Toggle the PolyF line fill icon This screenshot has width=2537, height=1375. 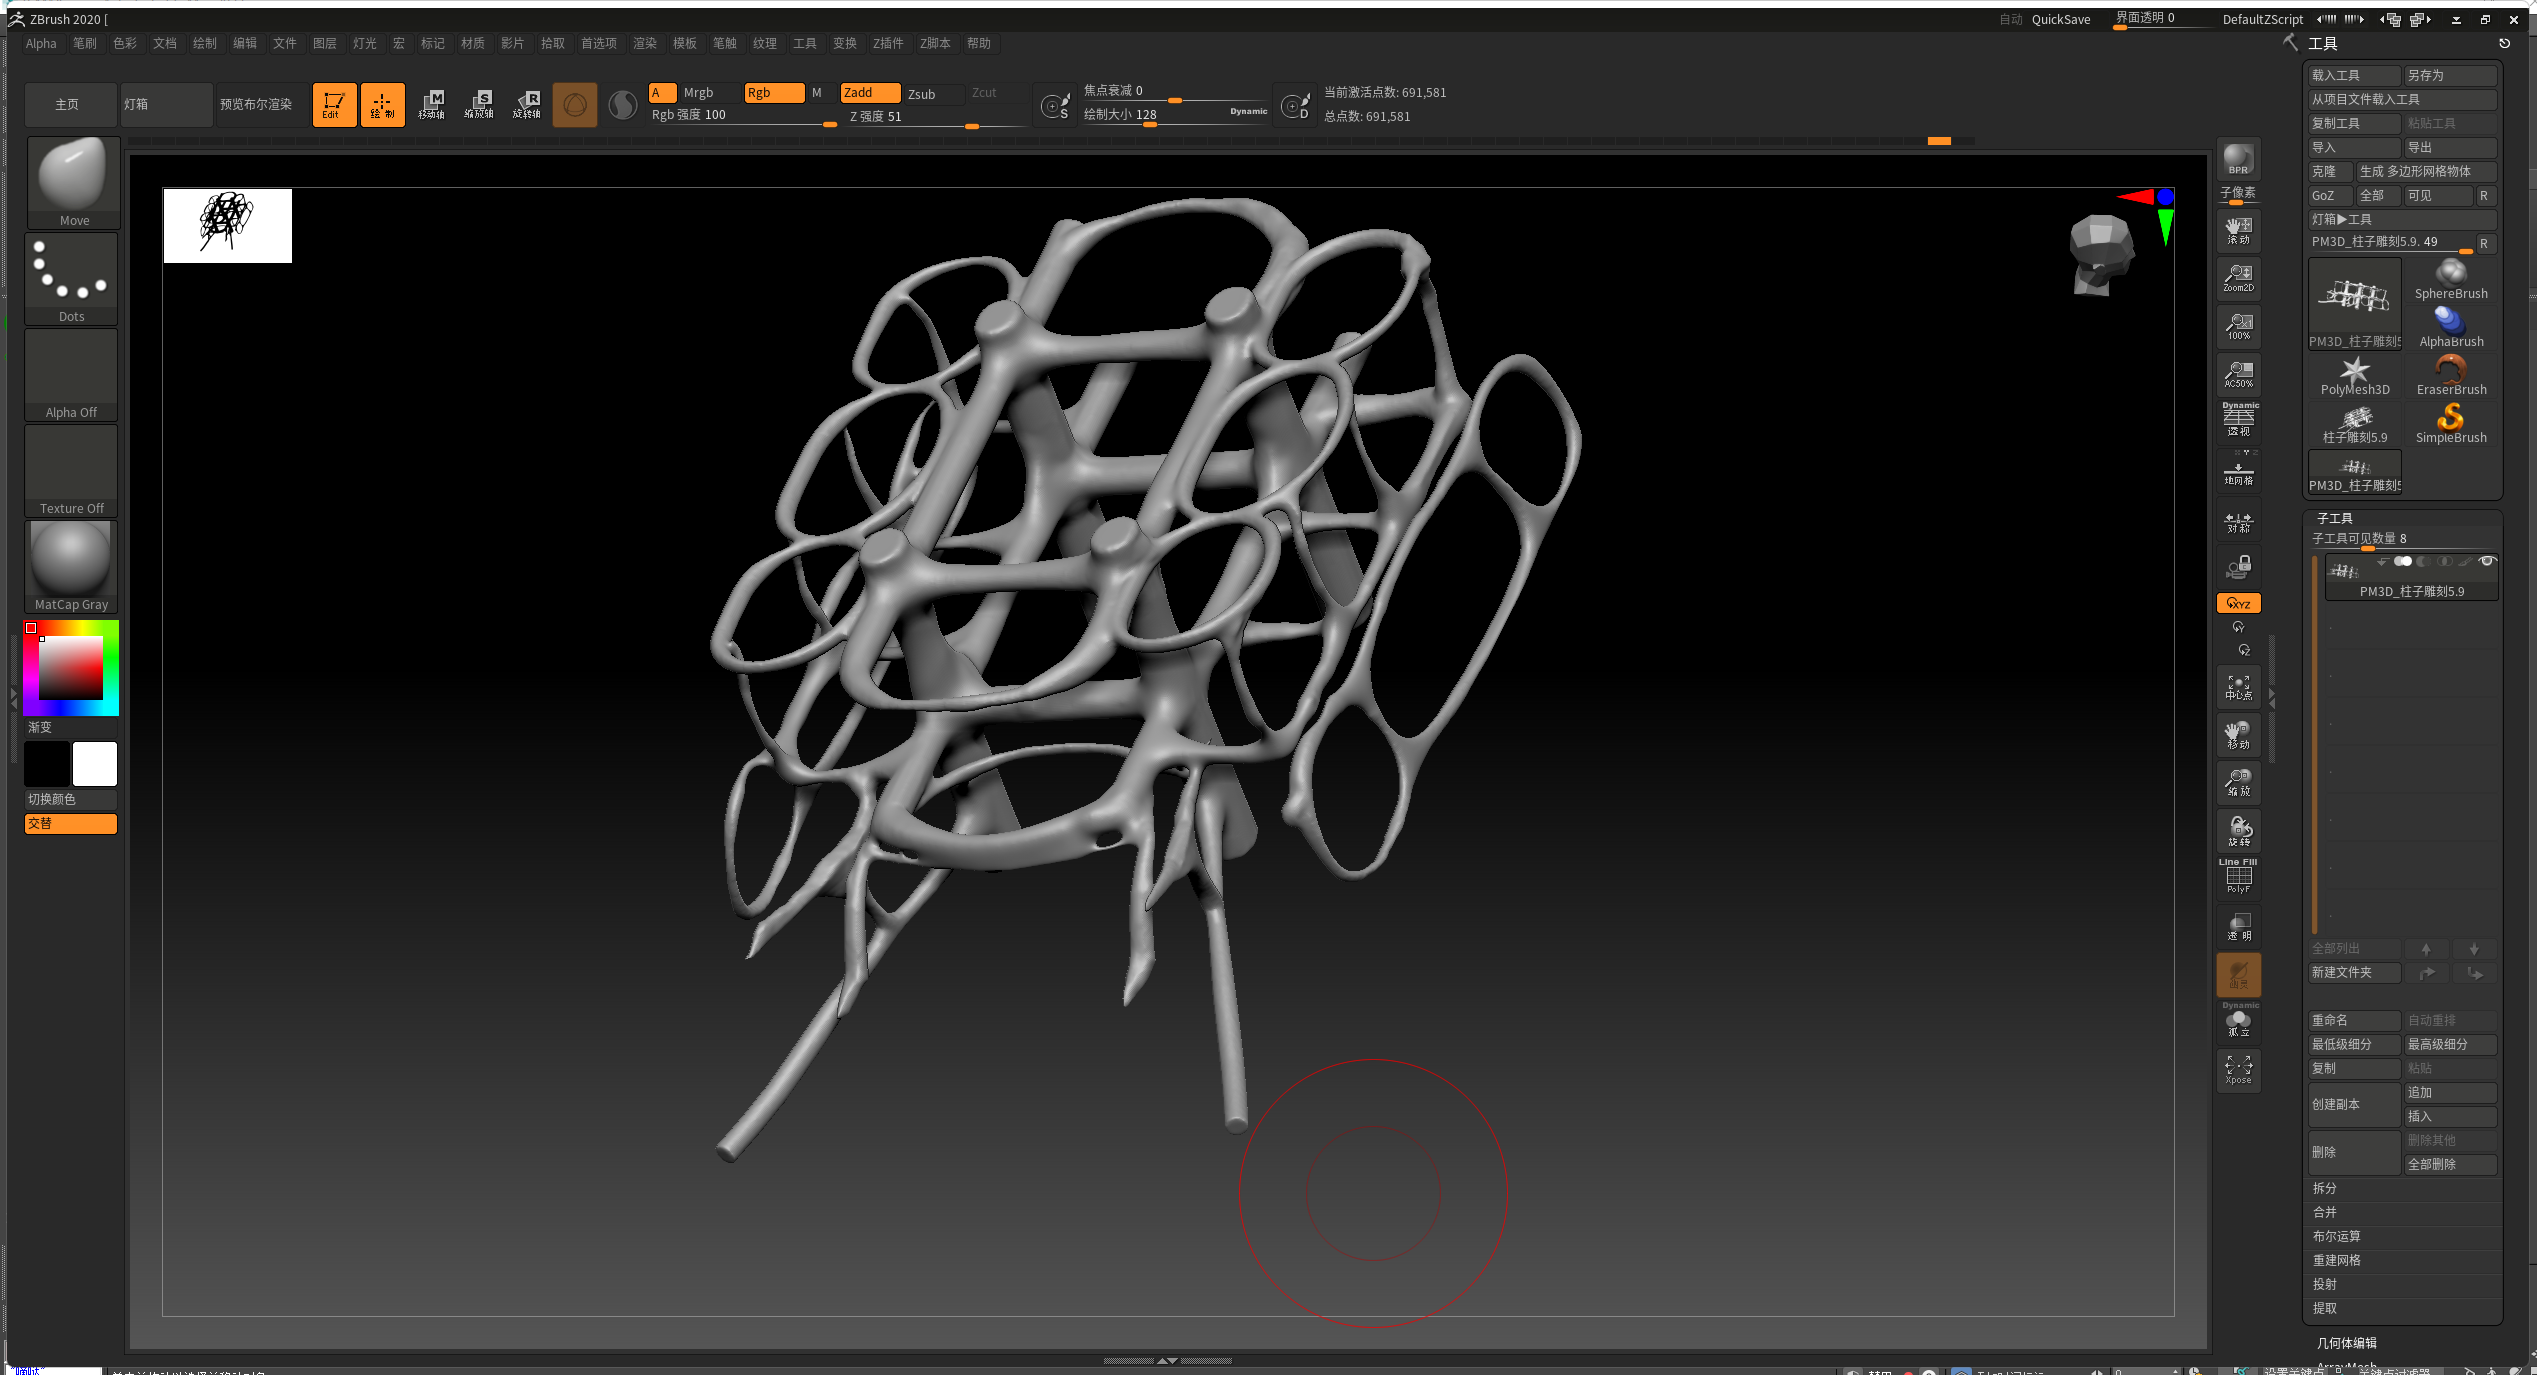(2238, 877)
